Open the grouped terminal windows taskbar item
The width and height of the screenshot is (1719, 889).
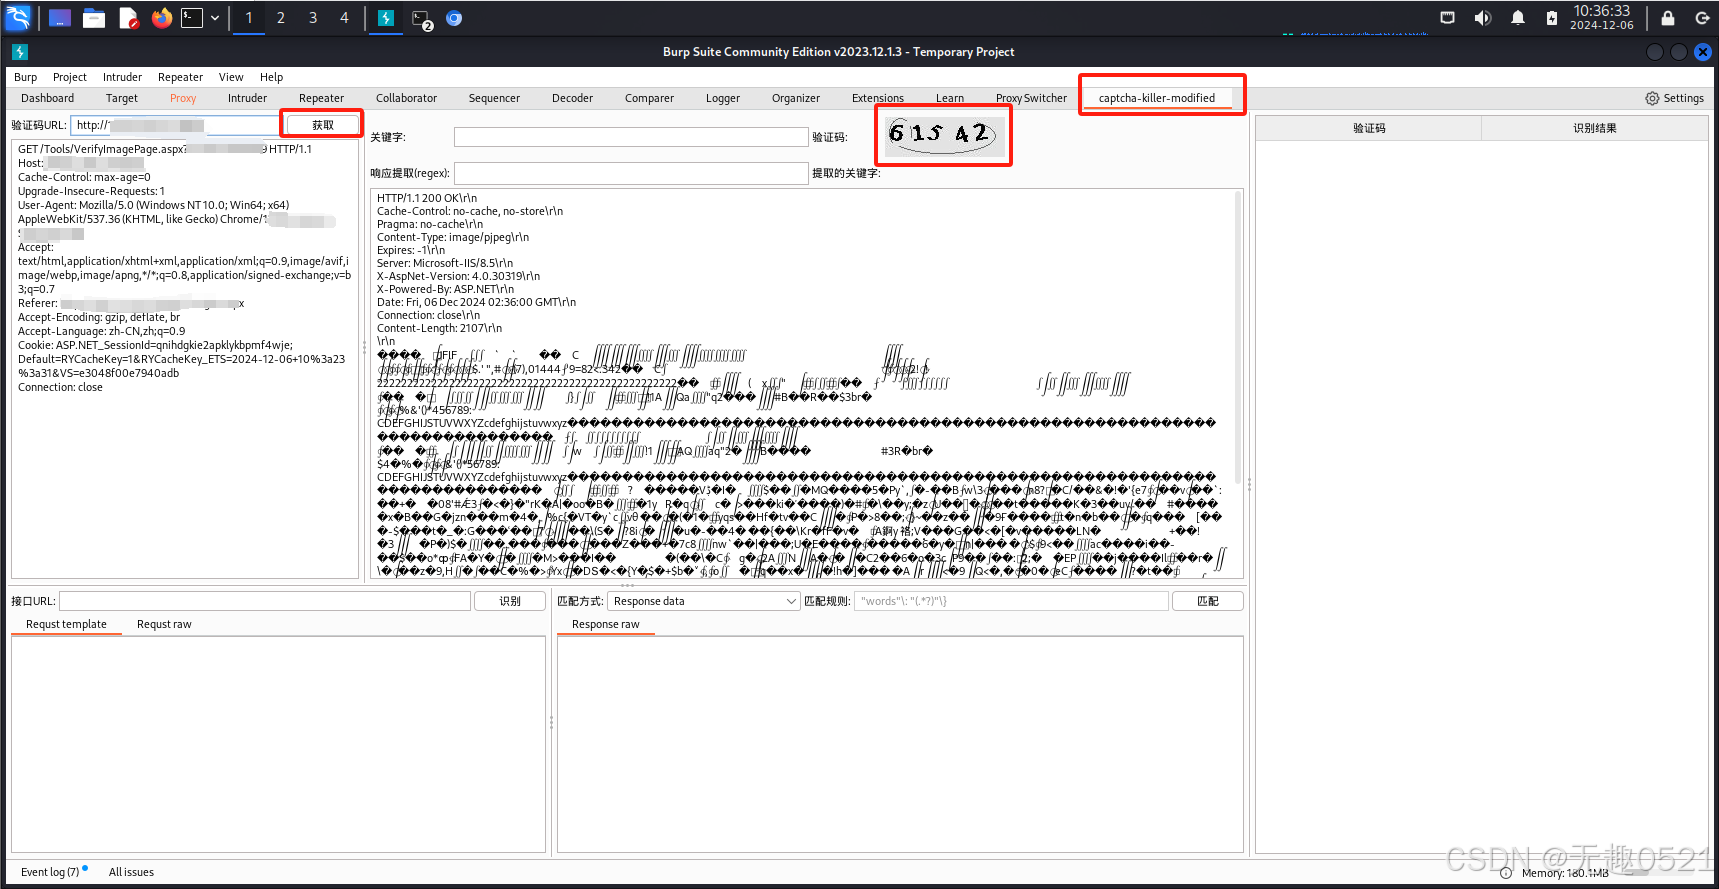(422, 19)
